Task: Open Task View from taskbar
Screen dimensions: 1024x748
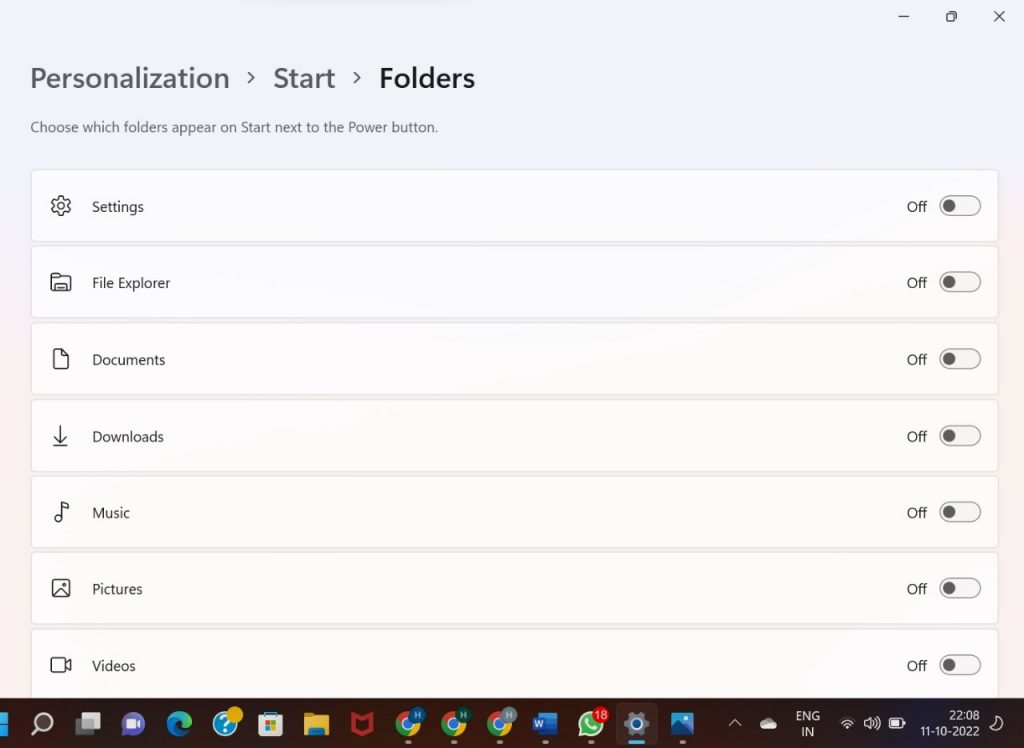Action: 88,723
